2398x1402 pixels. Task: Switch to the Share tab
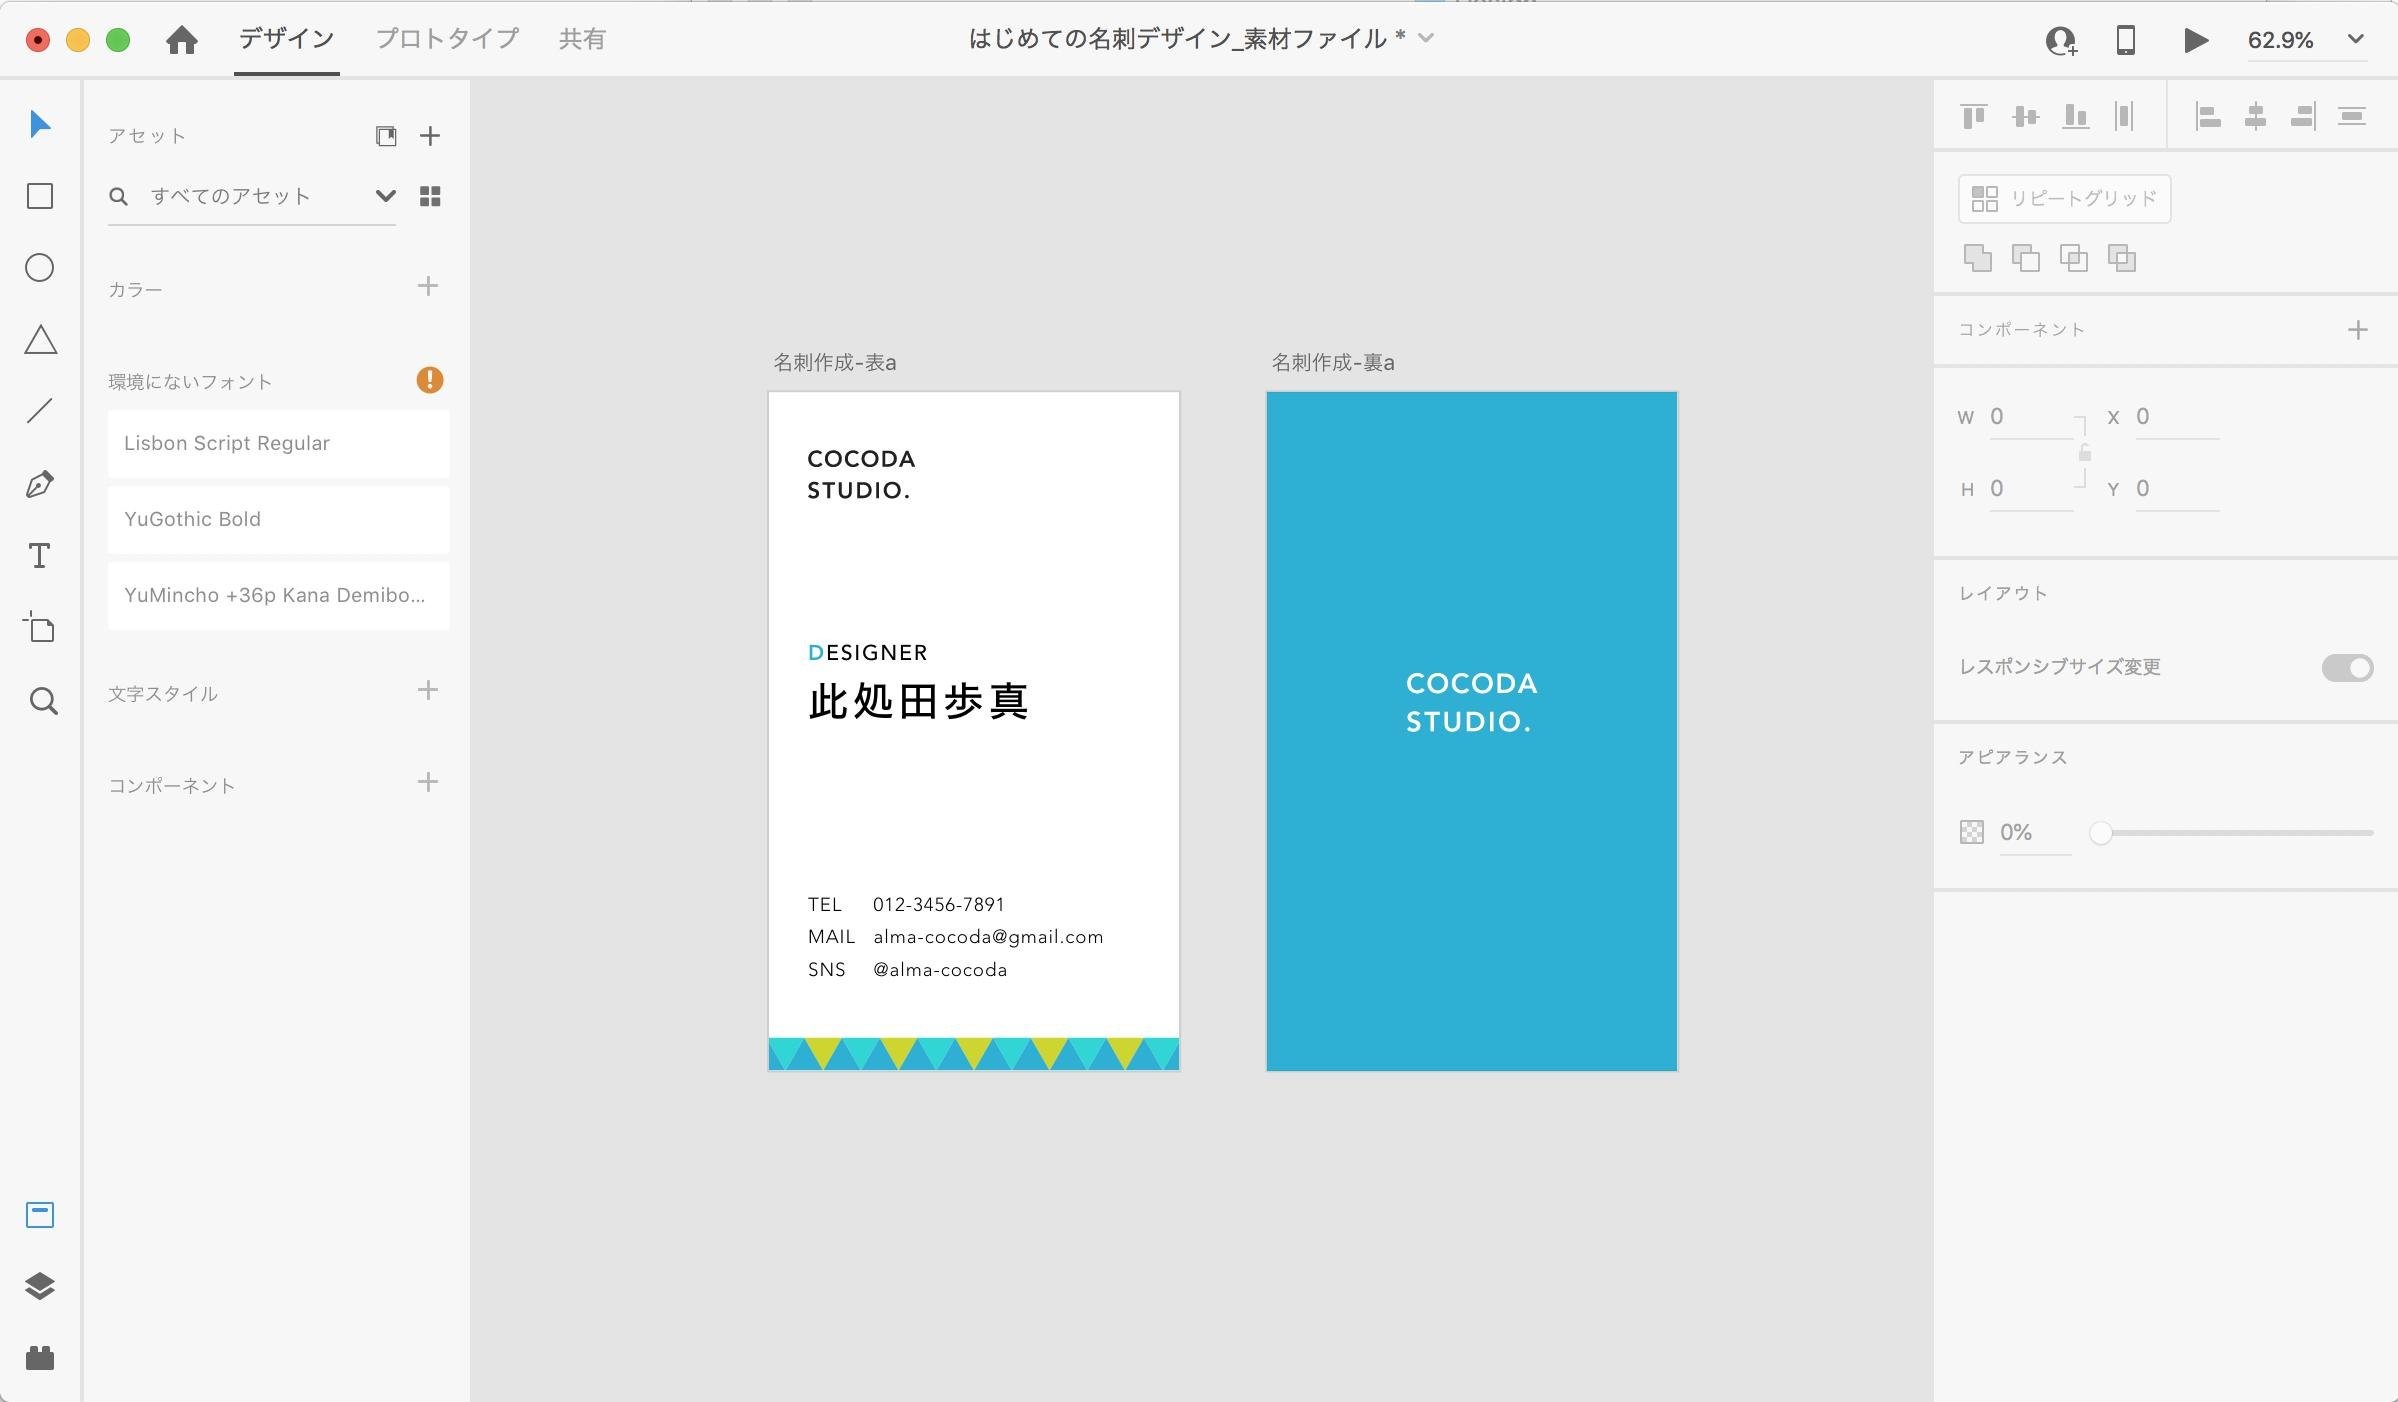582,39
